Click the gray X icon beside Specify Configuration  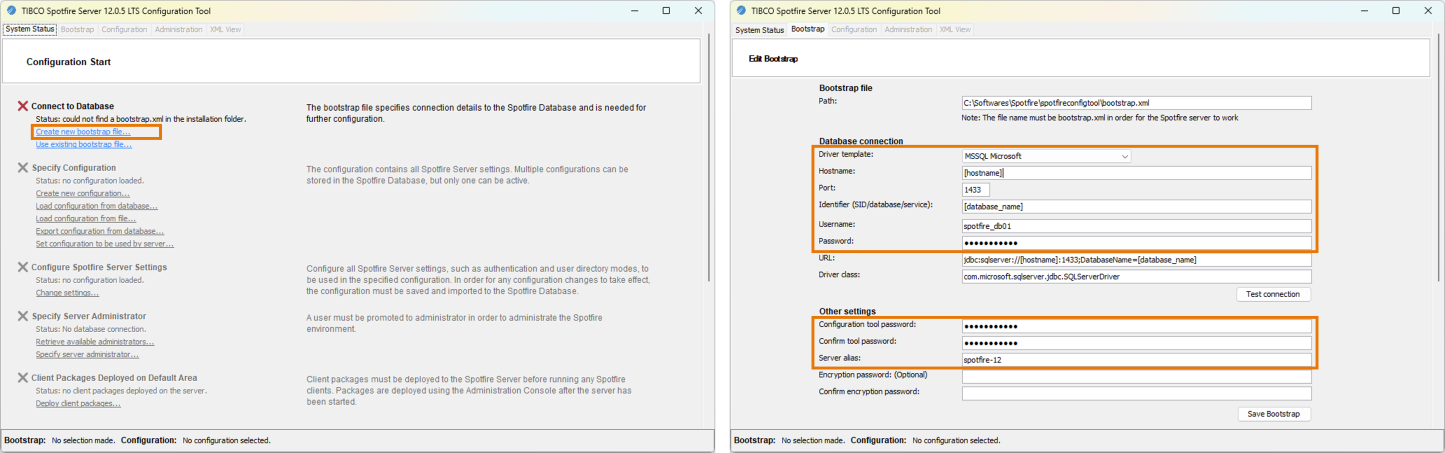(x=22, y=168)
